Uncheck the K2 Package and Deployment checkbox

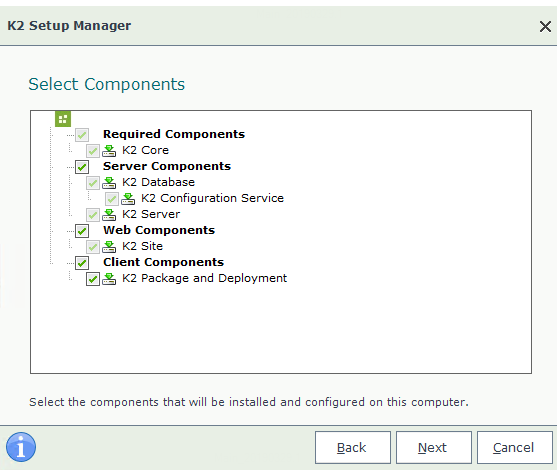(93, 279)
